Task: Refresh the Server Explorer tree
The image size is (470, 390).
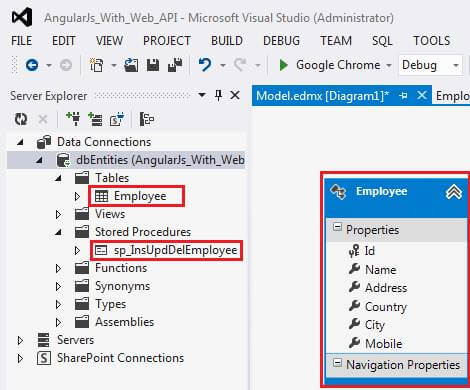Action: click(21, 119)
